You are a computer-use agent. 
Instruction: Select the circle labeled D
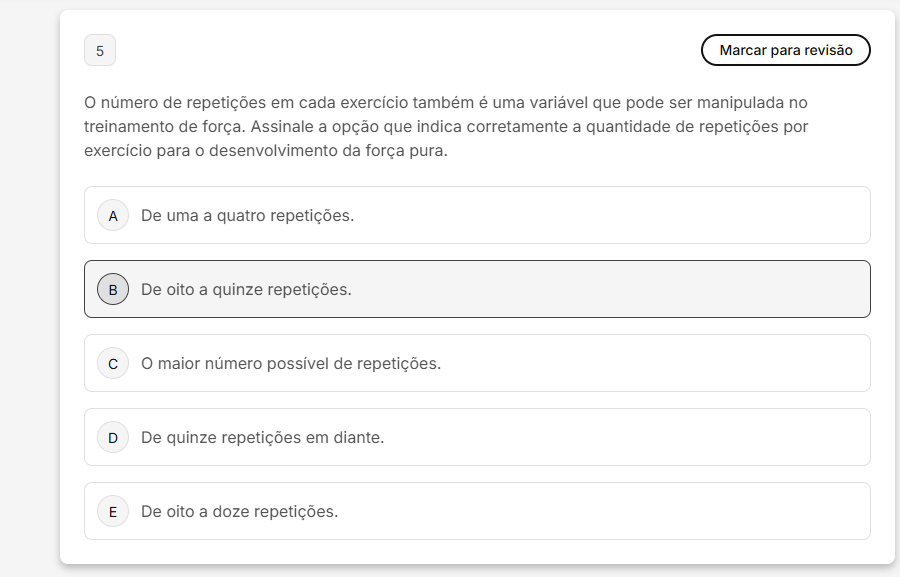pos(113,437)
